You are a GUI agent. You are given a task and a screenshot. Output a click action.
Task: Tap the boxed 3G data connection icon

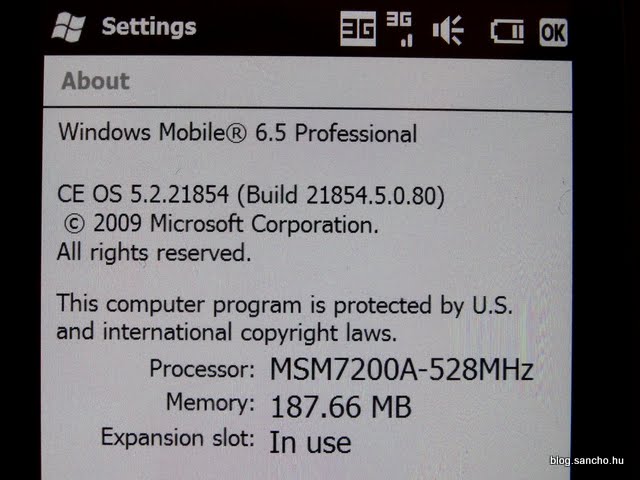coord(358,29)
